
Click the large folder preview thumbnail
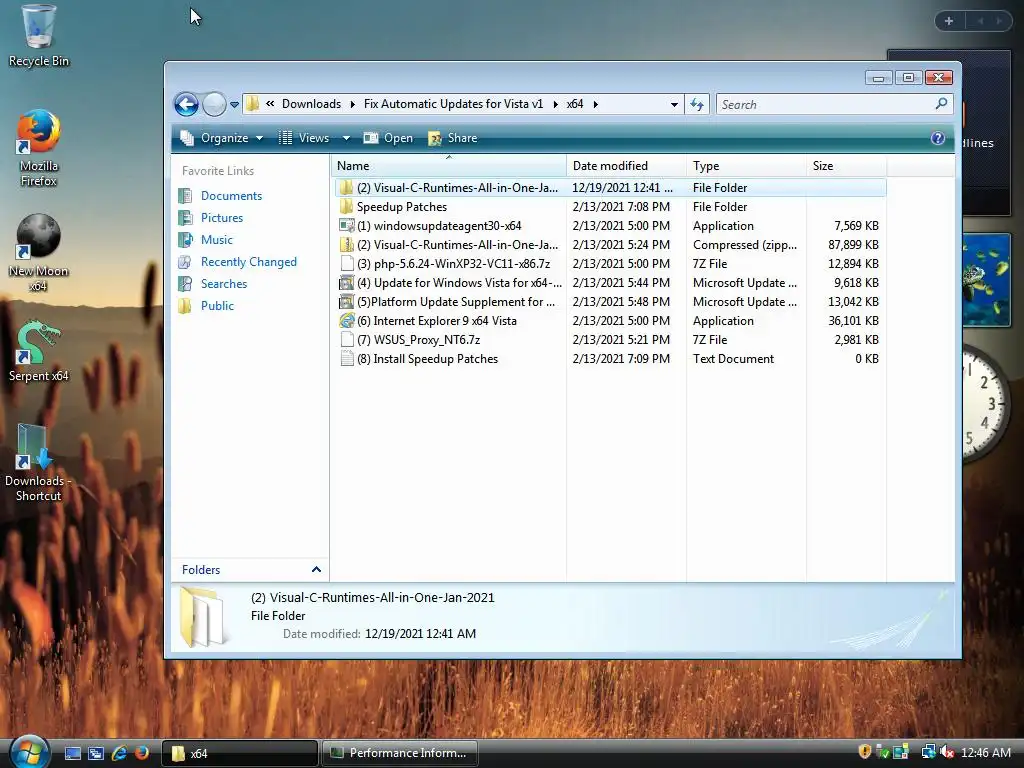(x=202, y=616)
